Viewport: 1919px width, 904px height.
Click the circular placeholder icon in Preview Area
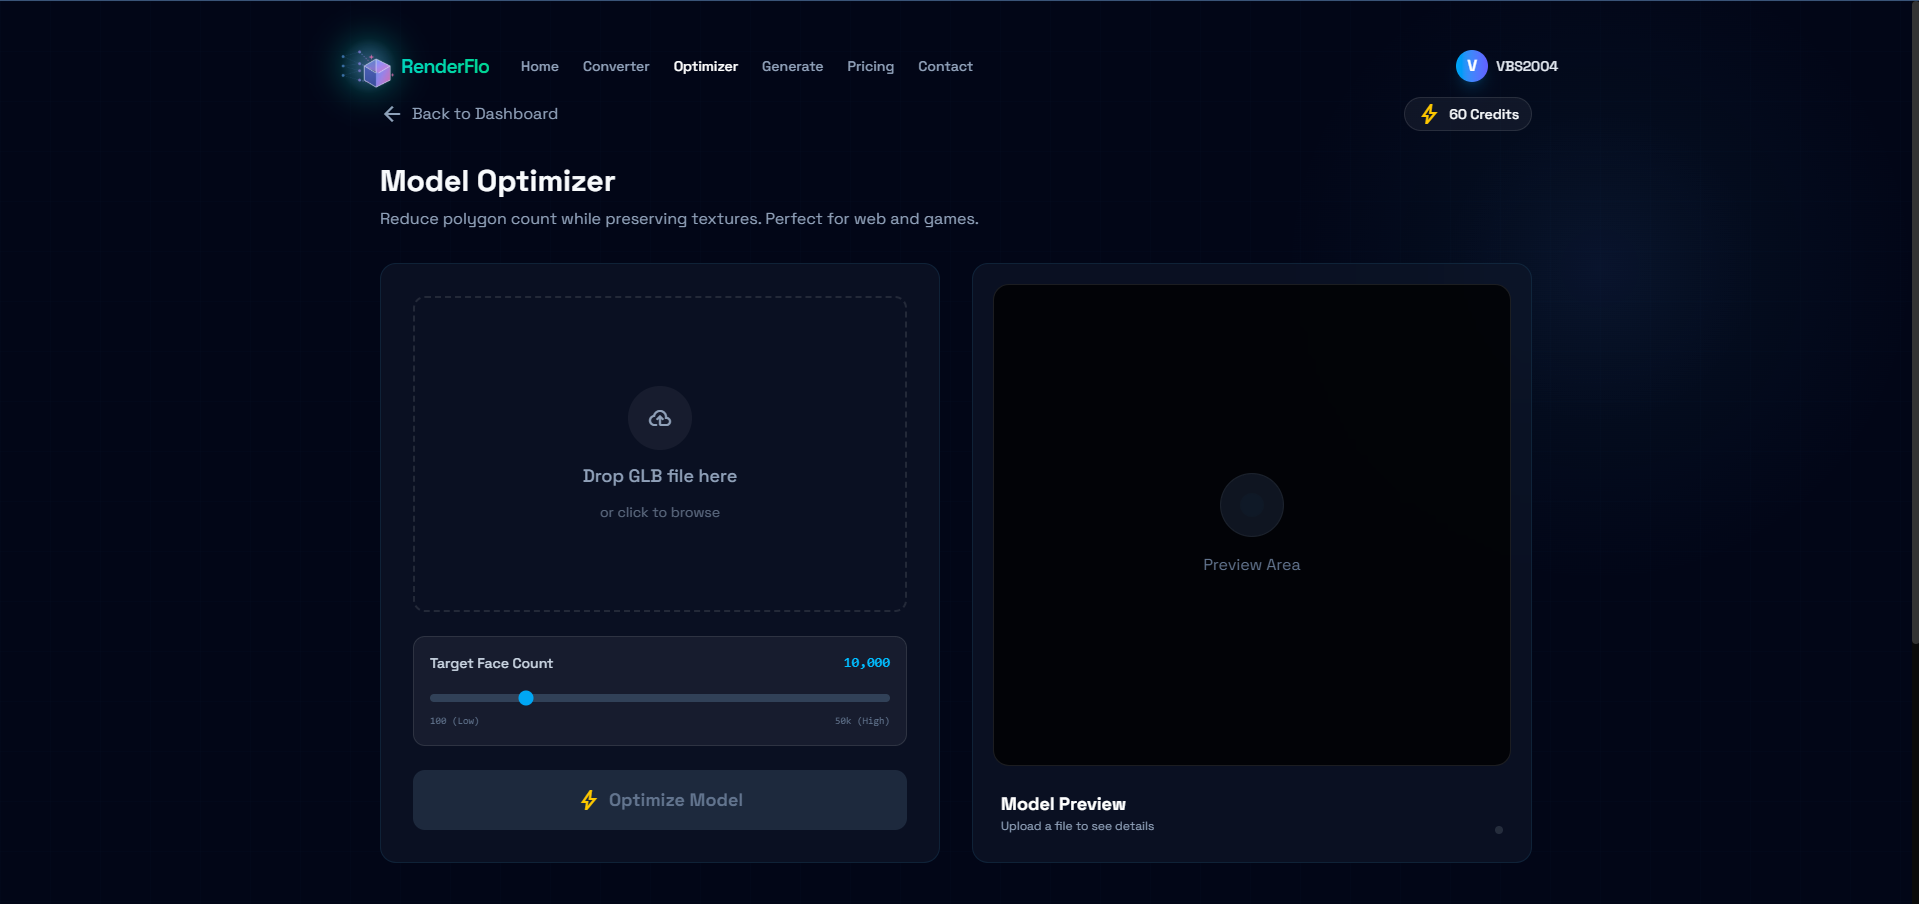point(1250,505)
